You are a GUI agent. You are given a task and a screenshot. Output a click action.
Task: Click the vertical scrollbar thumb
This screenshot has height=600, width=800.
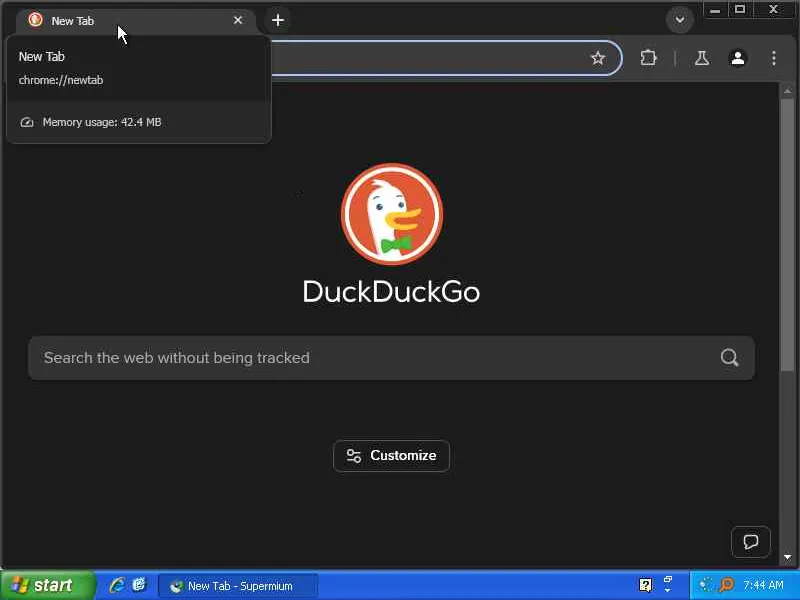787,235
